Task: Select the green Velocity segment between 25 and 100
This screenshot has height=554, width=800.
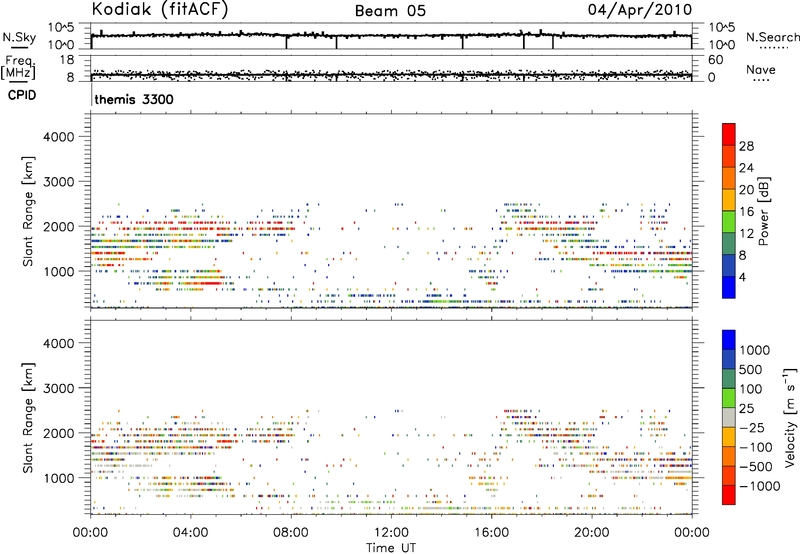Action: (x=729, y=398)
